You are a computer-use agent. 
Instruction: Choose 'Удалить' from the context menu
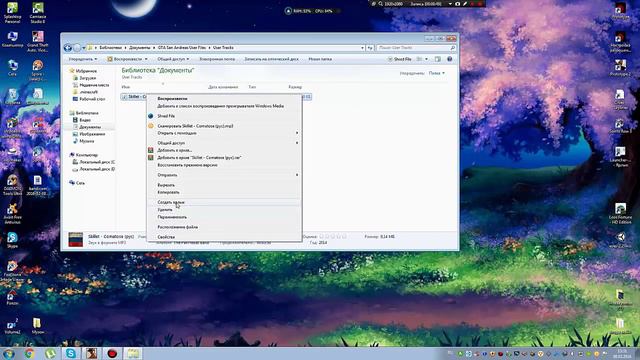pos(225,210)
